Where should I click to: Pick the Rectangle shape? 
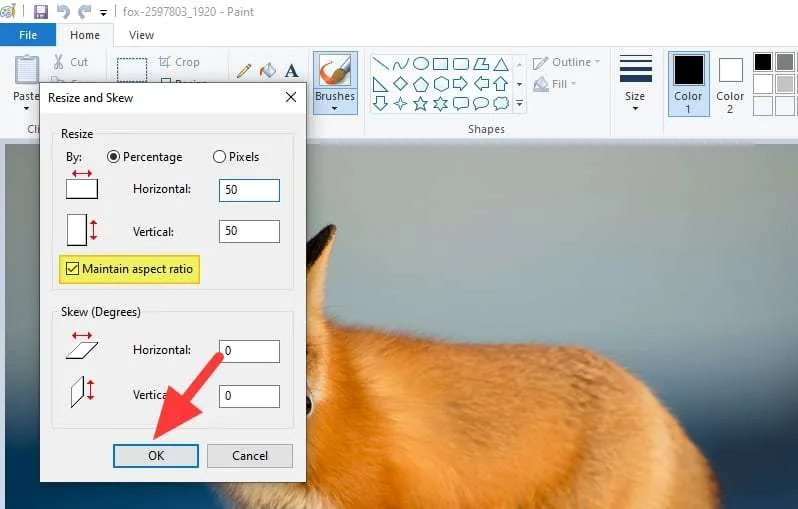[x=440, y=64]
